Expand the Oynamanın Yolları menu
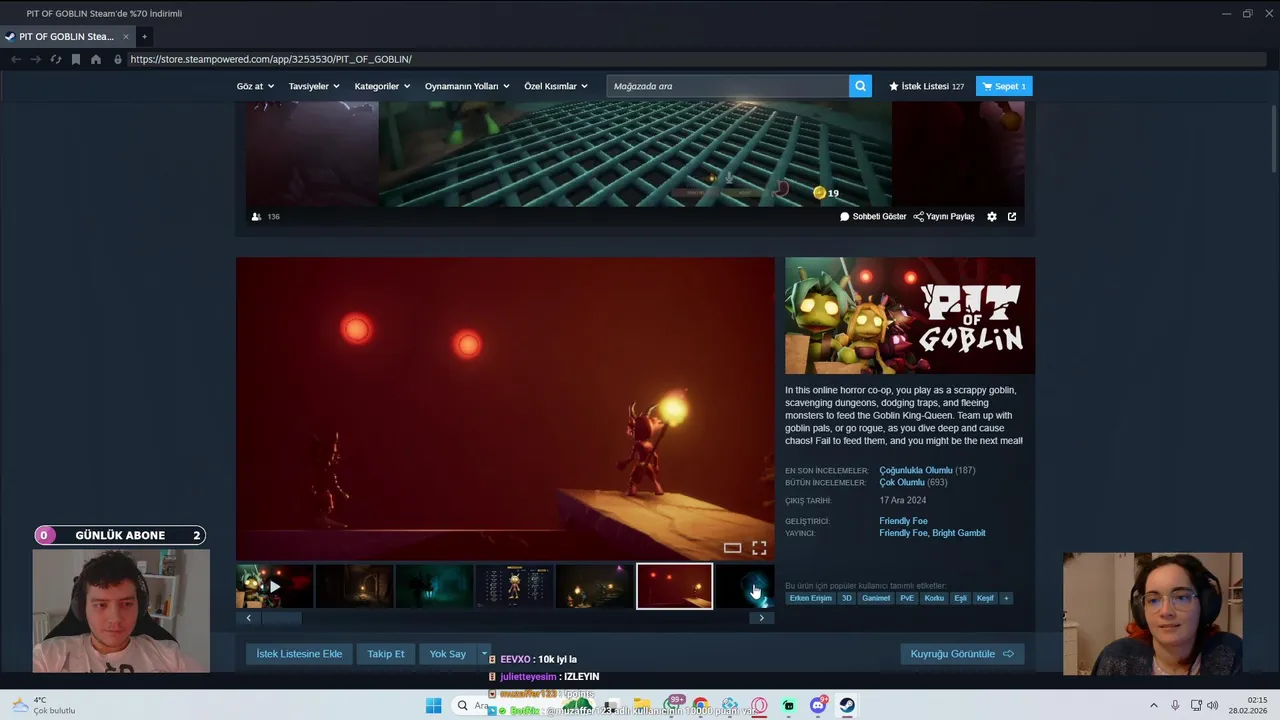Viewport: 1280px width, 720px height. tap(467, 86)
